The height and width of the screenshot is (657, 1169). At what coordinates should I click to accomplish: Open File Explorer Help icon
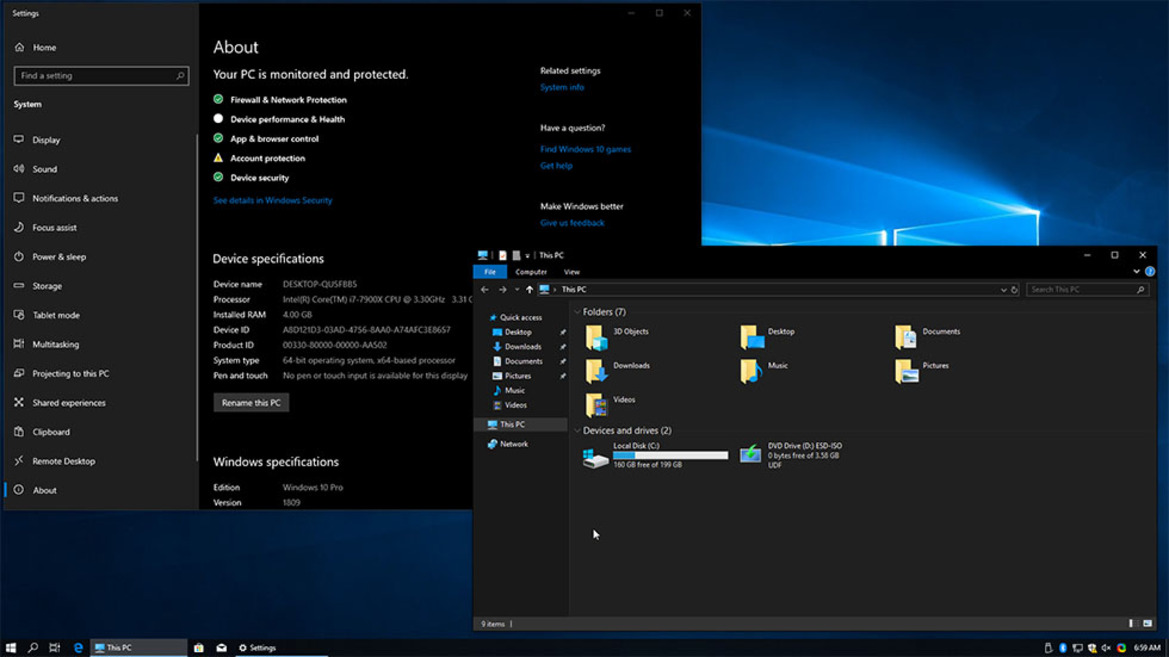[1150, 271]
